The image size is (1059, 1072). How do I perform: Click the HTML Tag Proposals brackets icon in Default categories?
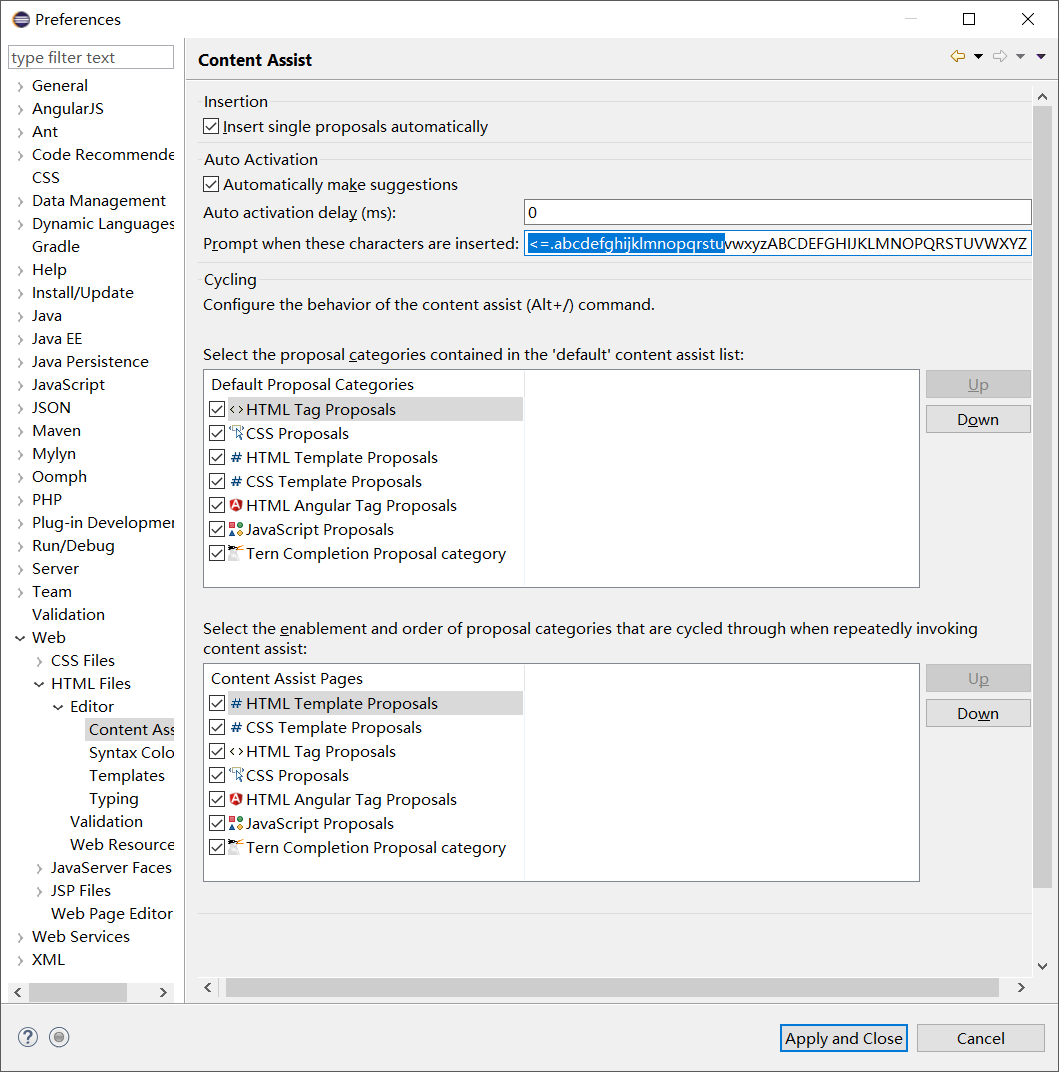(236, 410)
